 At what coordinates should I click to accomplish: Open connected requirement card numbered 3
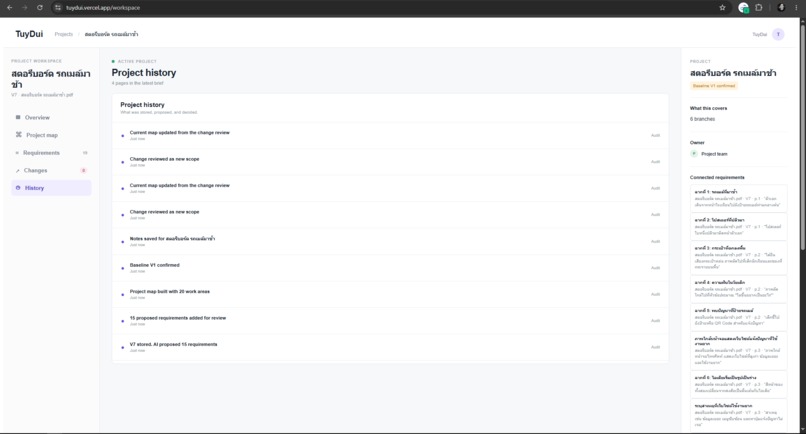[738, 257]
